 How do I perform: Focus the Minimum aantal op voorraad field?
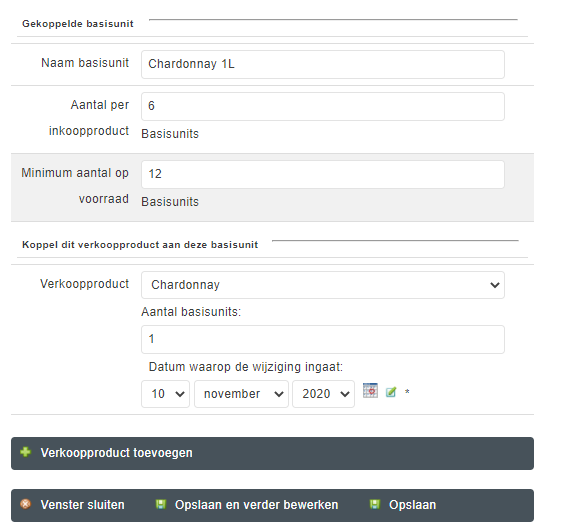tap(322, 174)
